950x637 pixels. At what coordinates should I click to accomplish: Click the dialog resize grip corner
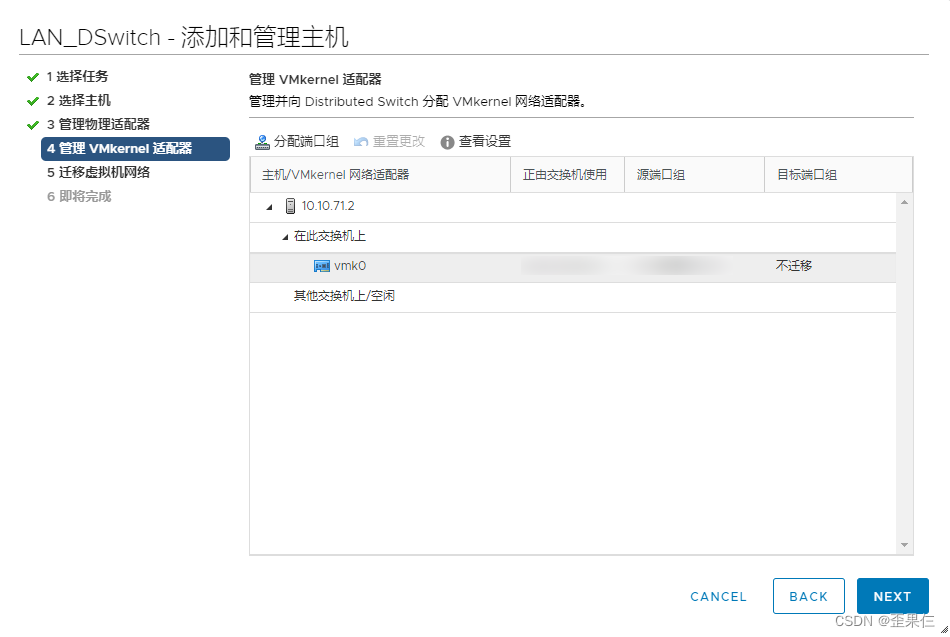(x=944, y=630)
